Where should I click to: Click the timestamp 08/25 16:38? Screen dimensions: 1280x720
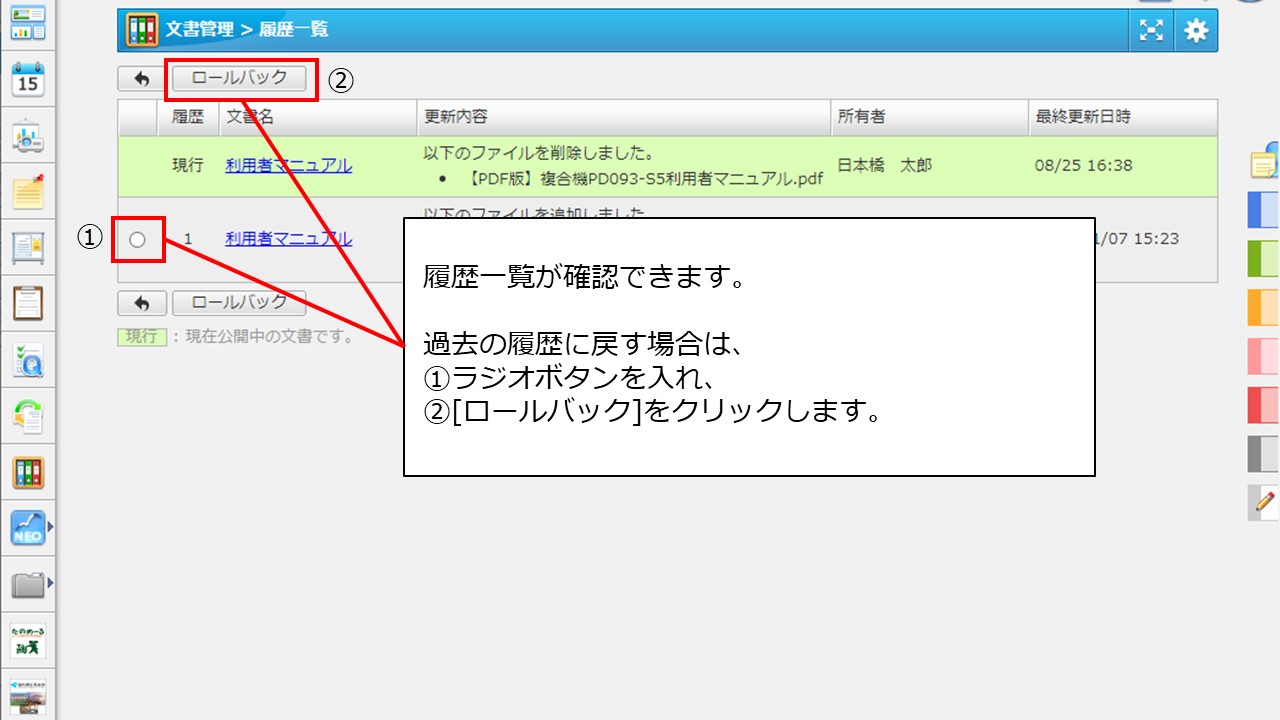pos(1085,166)
